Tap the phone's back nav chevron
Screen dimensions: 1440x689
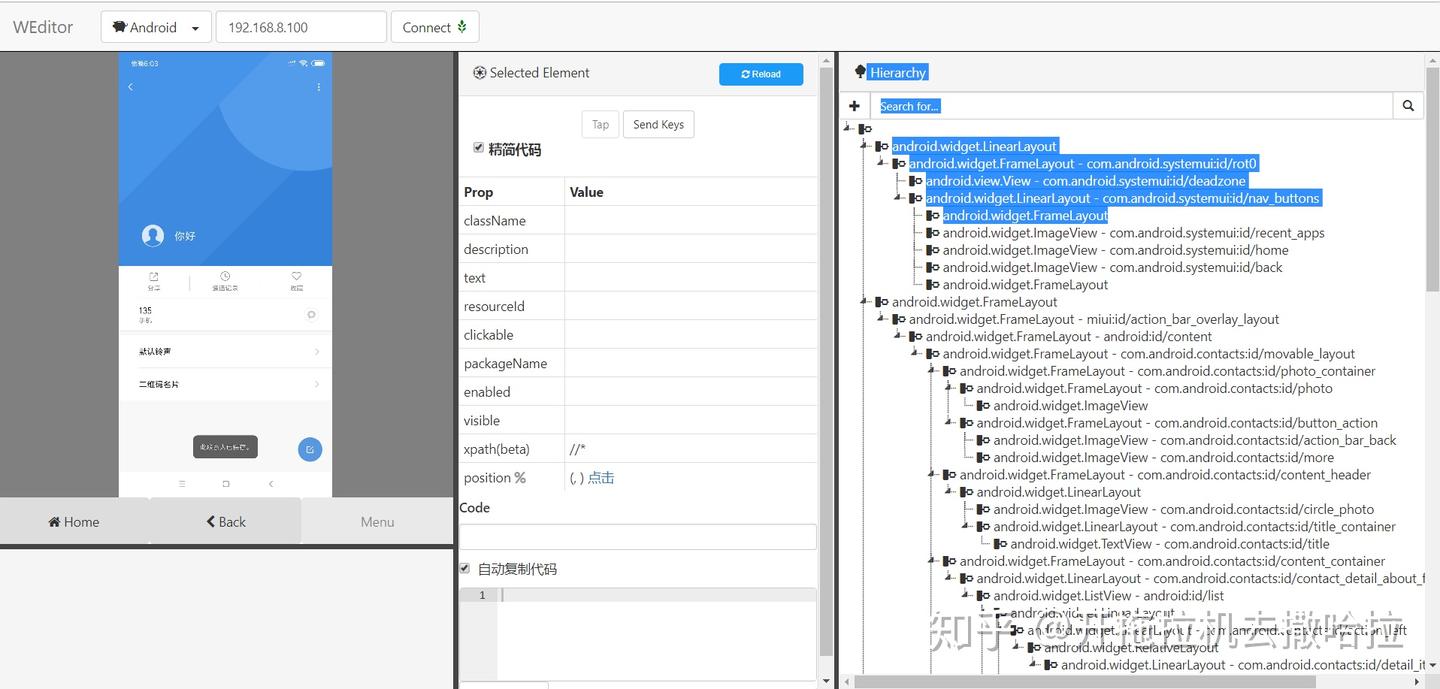(x=270, y=484)
